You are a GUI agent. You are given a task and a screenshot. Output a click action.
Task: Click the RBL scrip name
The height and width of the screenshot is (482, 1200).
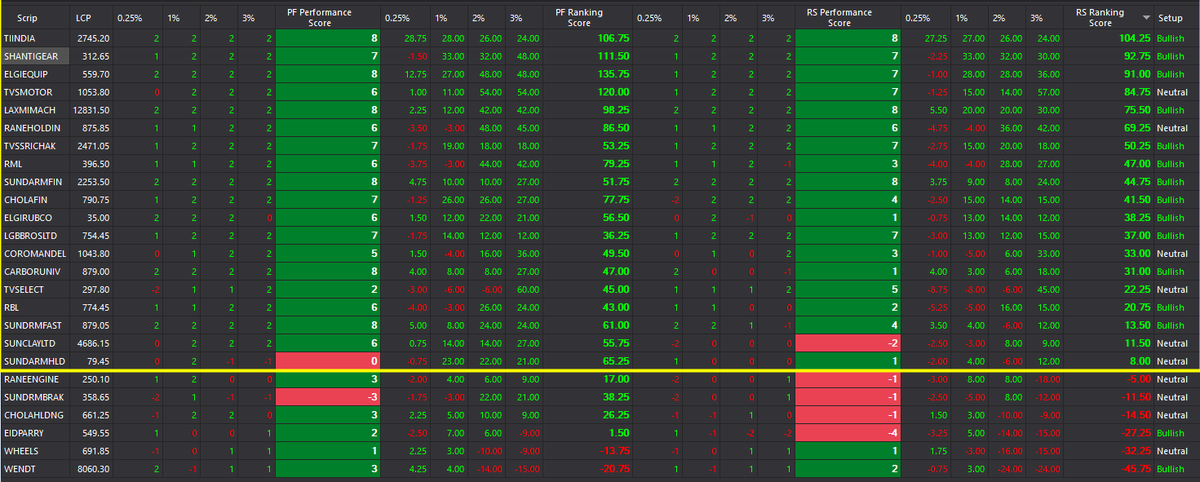pyautogui.click(x=12, y=307)
